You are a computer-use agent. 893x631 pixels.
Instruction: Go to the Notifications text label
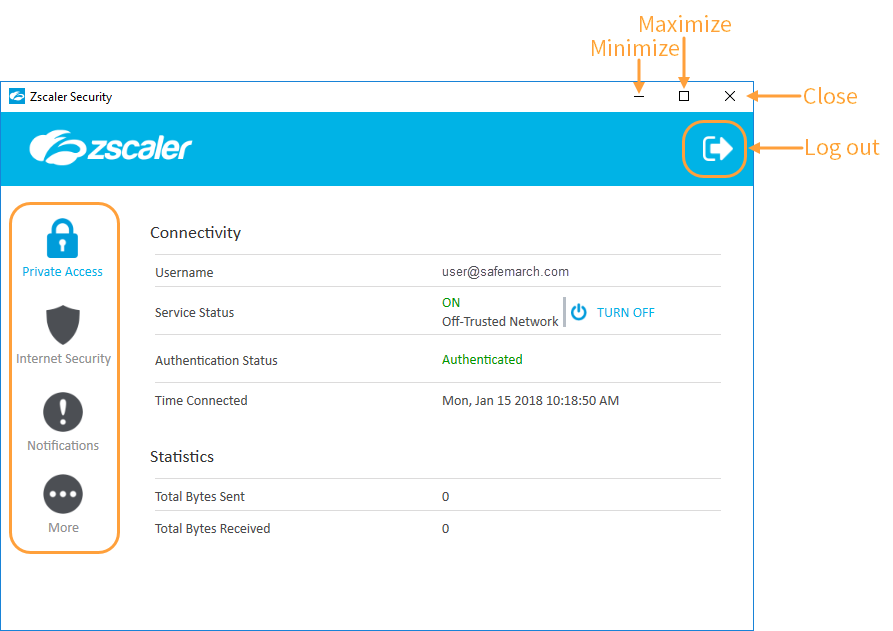63,446
